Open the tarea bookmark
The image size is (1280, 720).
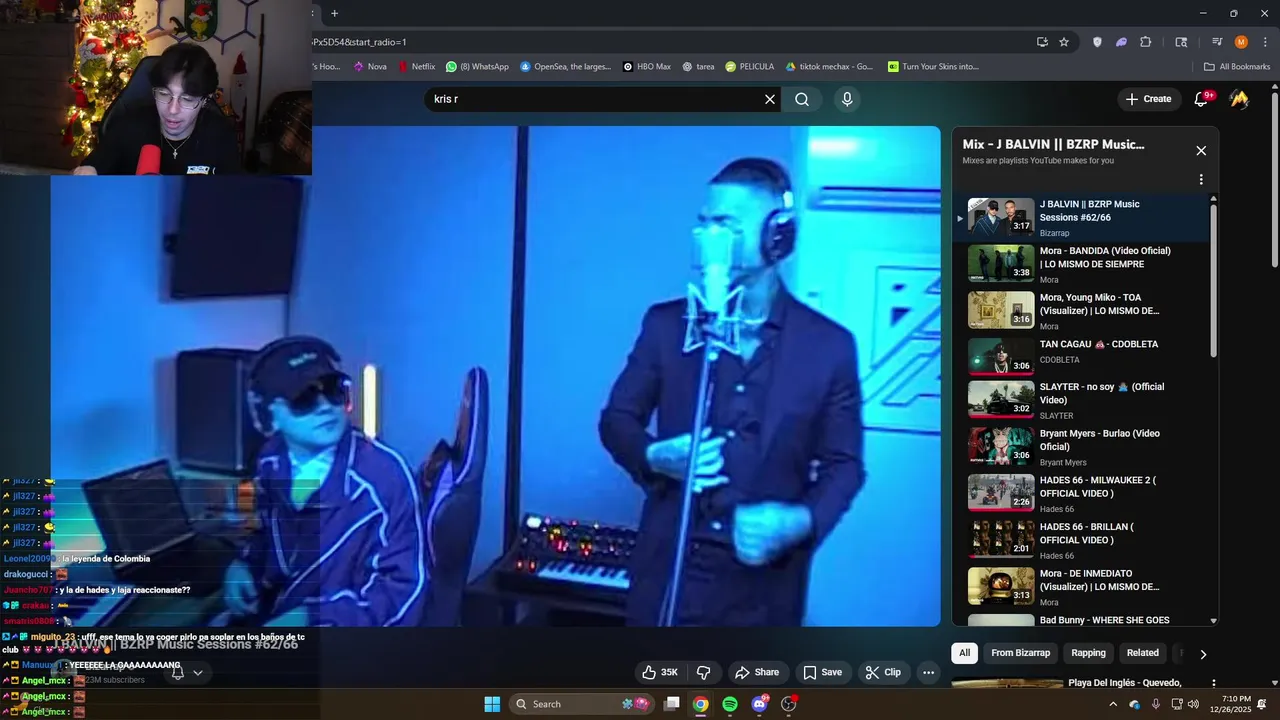(x=699, y=67)
